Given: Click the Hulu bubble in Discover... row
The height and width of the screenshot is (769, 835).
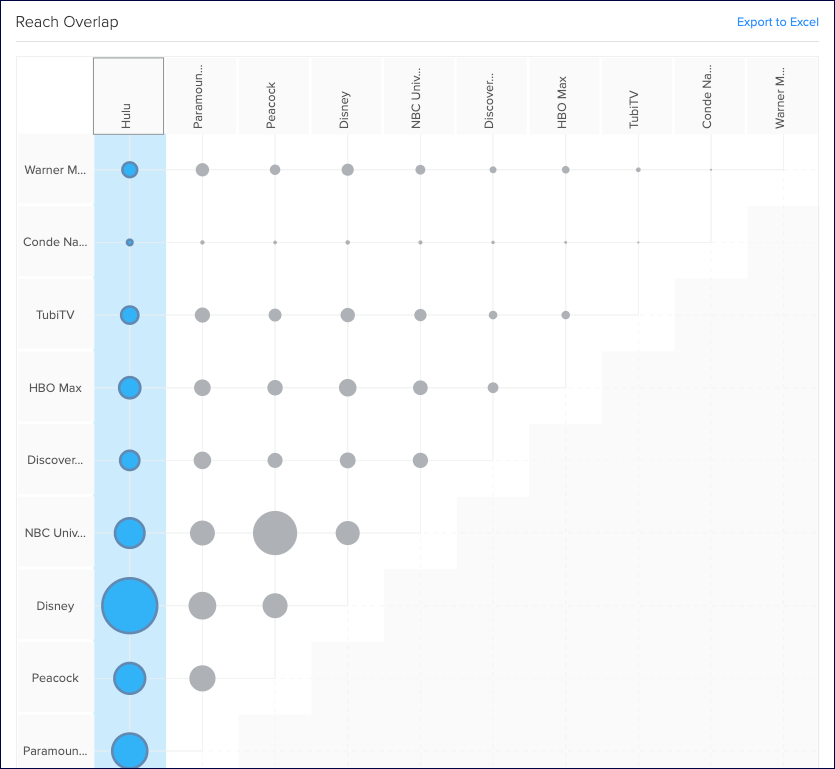Looking at the screenshot, I should click(129, 460).
